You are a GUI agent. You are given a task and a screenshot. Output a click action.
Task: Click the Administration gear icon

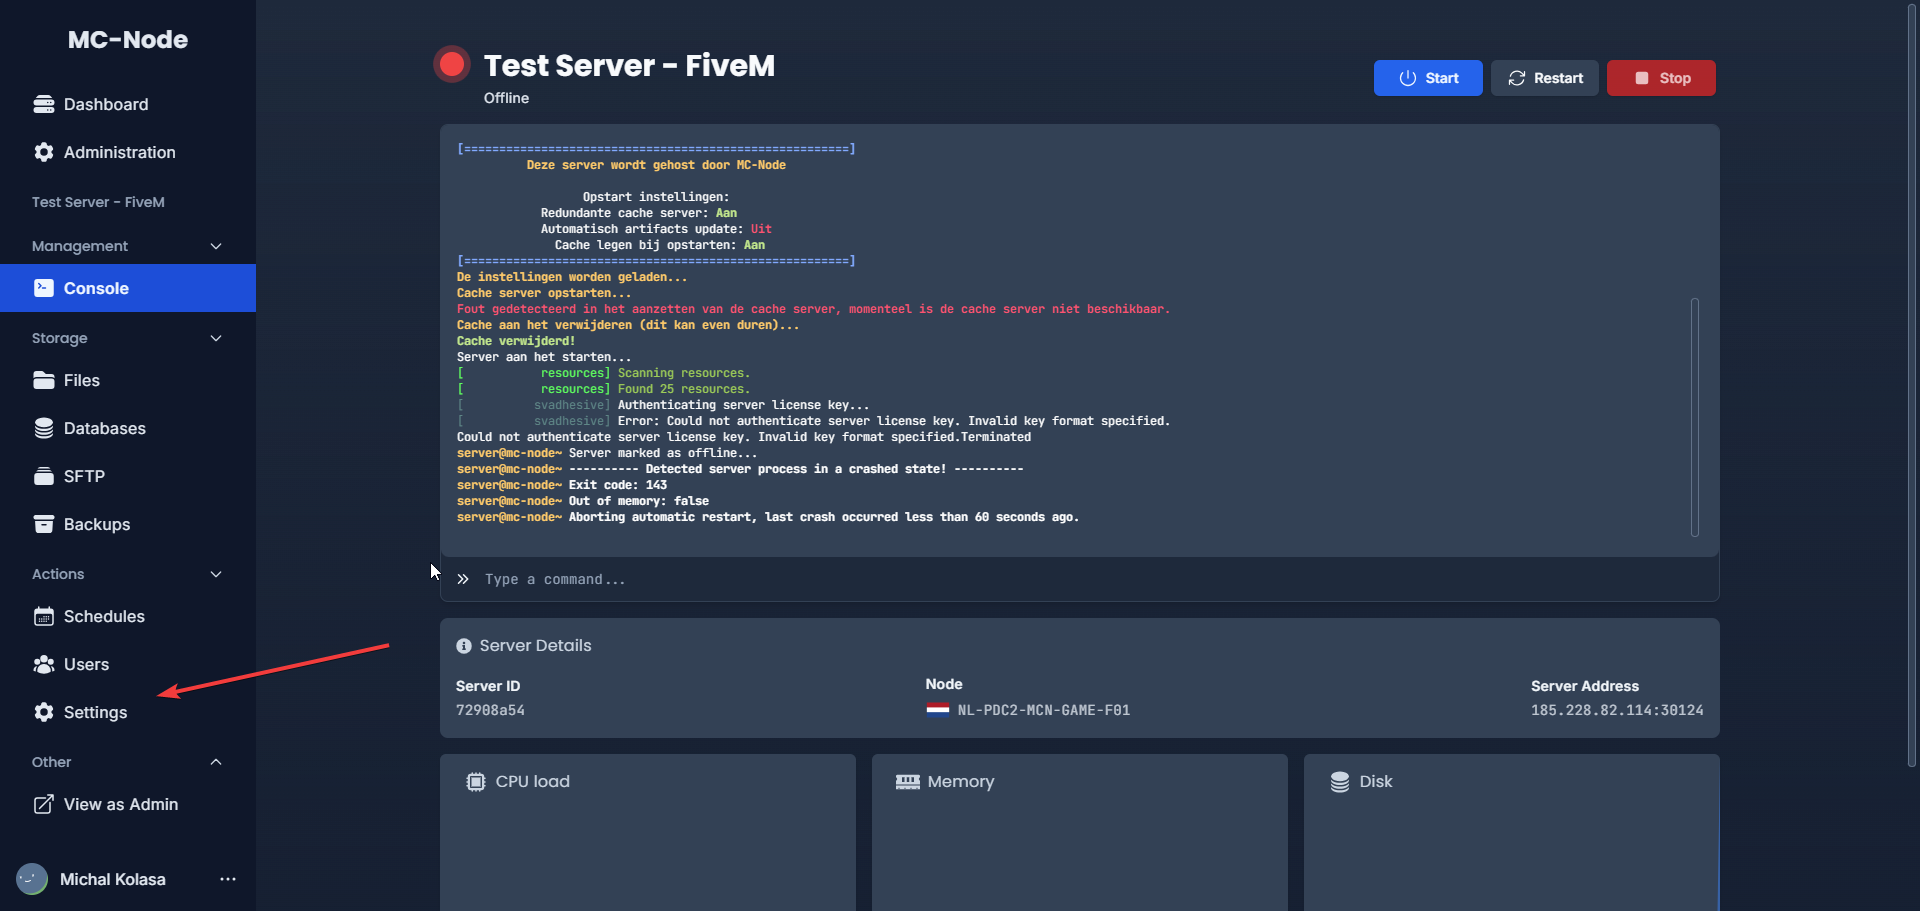[x=44, y=152]
